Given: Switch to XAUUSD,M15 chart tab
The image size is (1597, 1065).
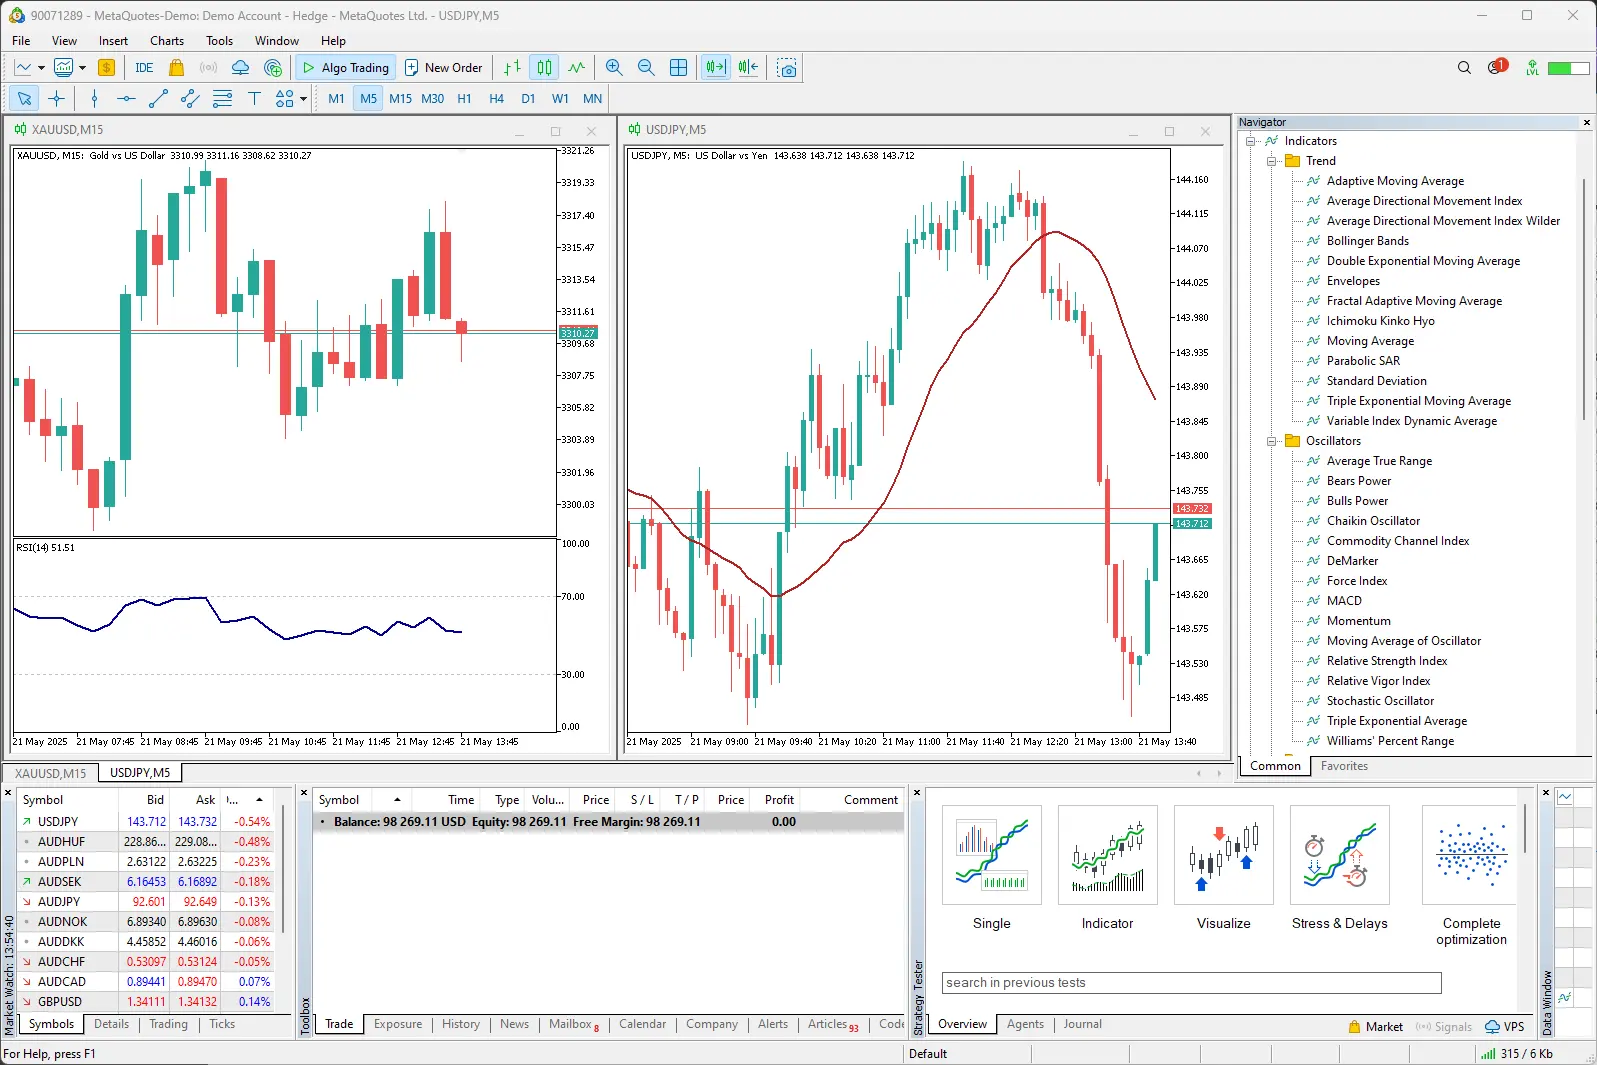Looking at the screenshot, I should (x=51, y=773).
